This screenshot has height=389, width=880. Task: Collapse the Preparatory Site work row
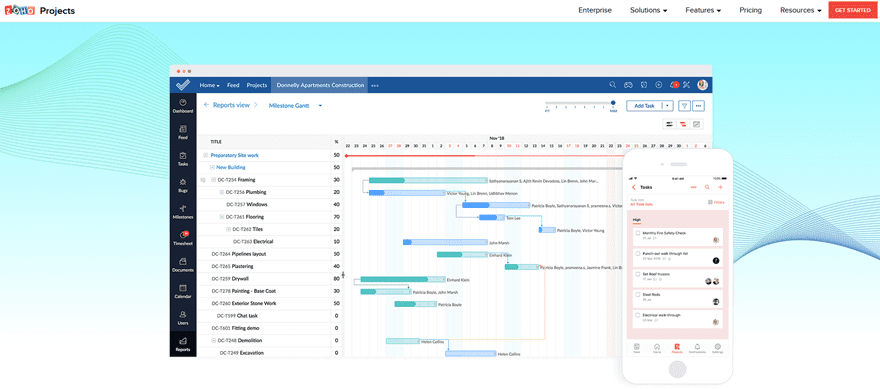coord(205,155)
